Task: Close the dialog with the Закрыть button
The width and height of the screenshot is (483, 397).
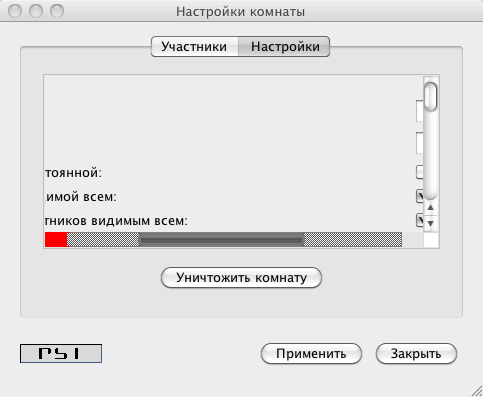Action: 416,353
